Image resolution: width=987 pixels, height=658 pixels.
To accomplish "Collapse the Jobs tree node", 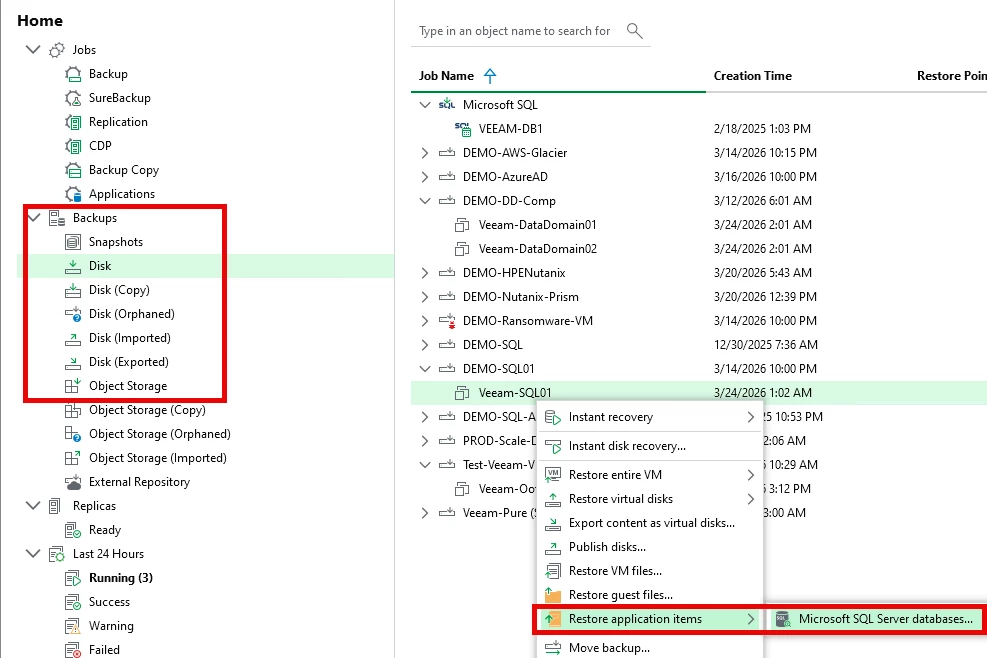I will click(x=33, y=49).
